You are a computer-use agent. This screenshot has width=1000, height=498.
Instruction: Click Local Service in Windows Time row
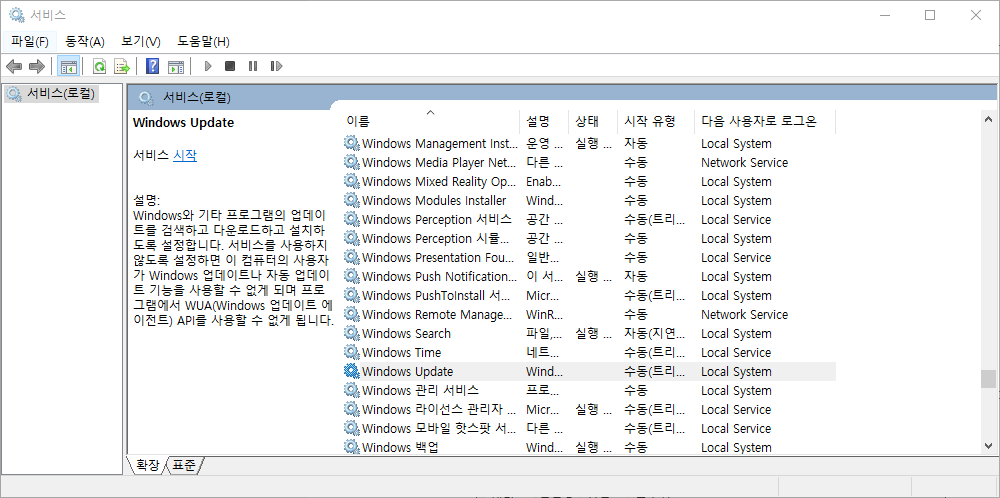click(736, 353)
